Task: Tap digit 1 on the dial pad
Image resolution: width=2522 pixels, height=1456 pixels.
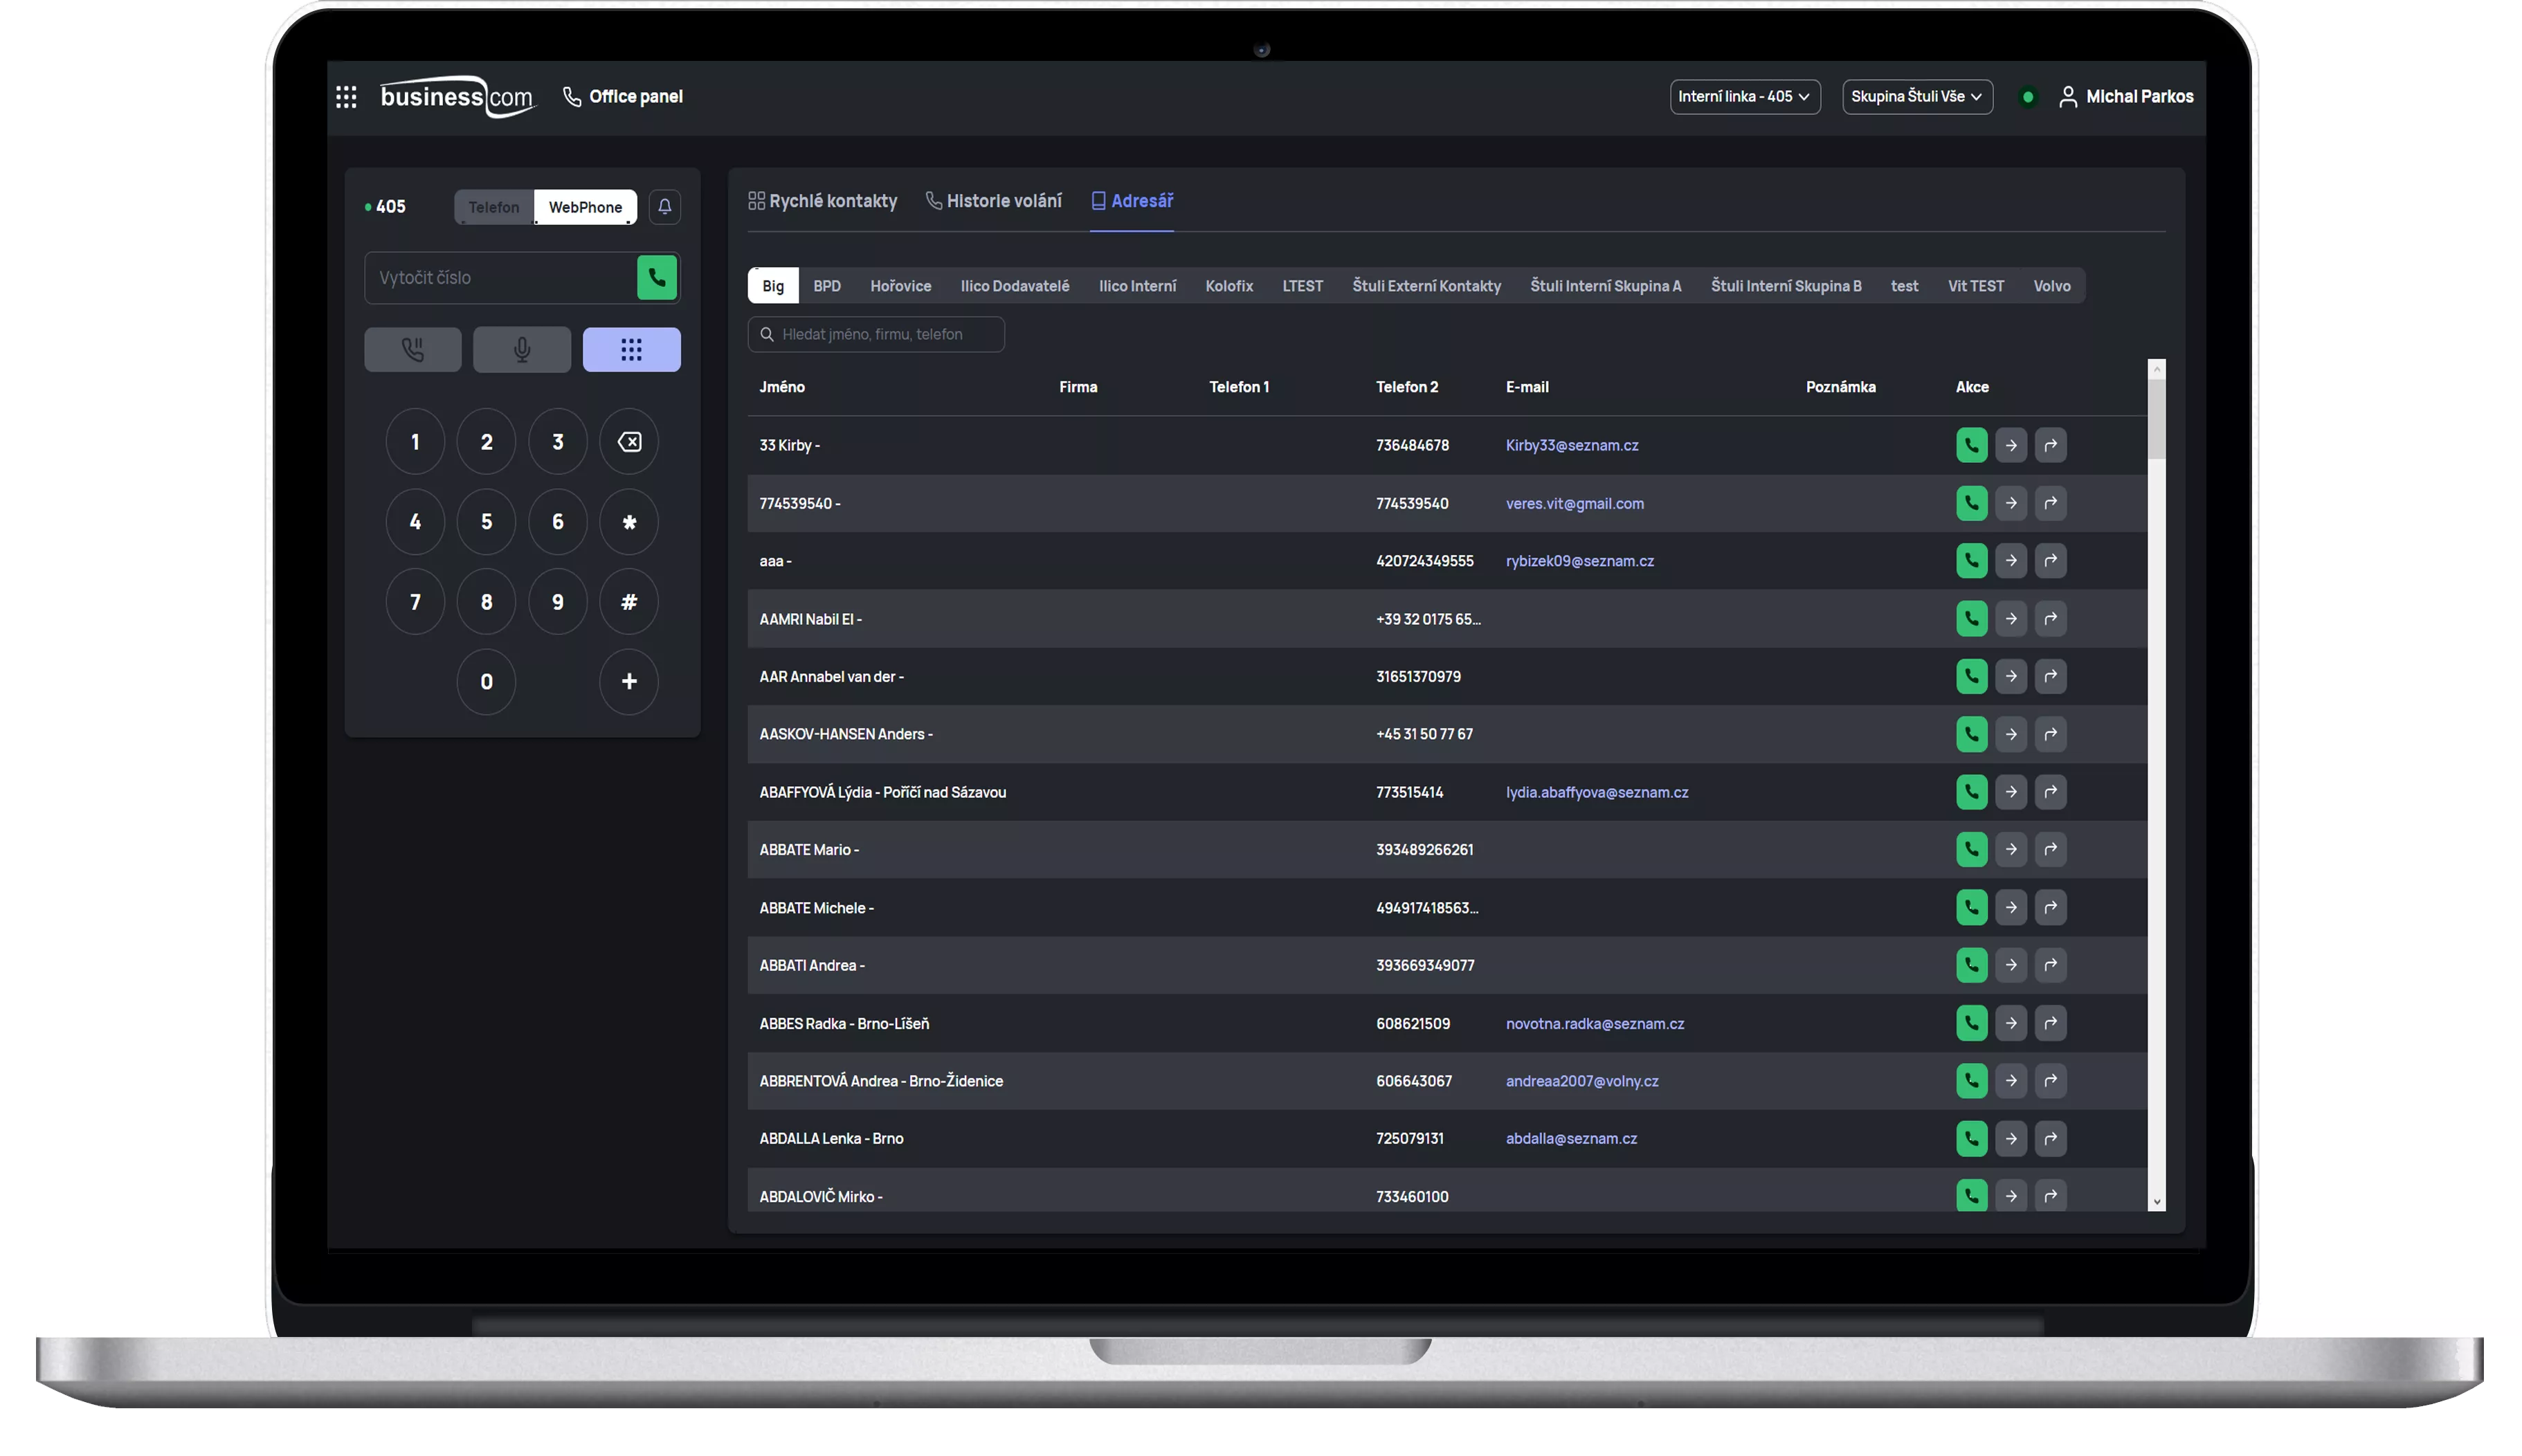Action: (415, 442)
